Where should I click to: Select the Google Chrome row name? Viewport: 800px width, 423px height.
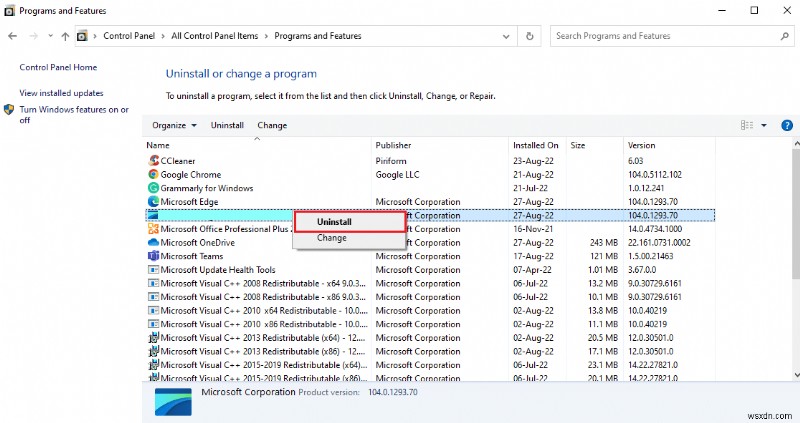(x=191, y=175)
